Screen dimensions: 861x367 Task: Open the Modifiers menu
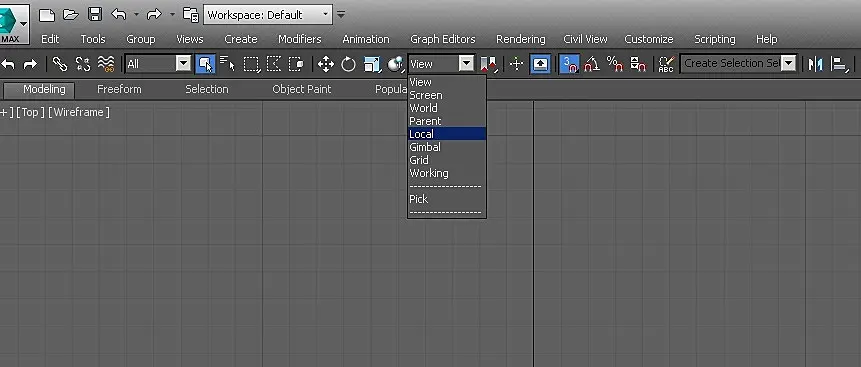point(299,39)
